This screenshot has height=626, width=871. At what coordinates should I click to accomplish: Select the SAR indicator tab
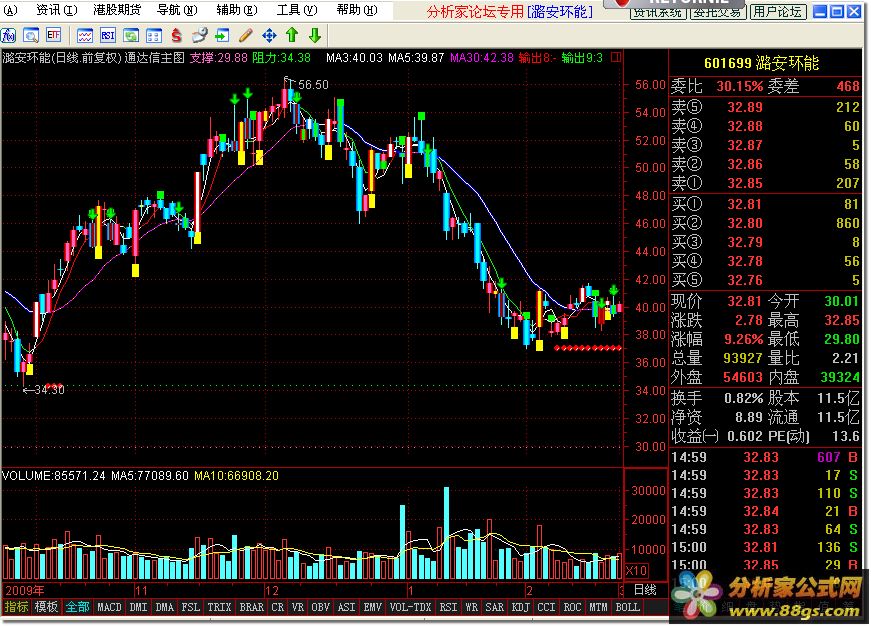pos(494,607)
